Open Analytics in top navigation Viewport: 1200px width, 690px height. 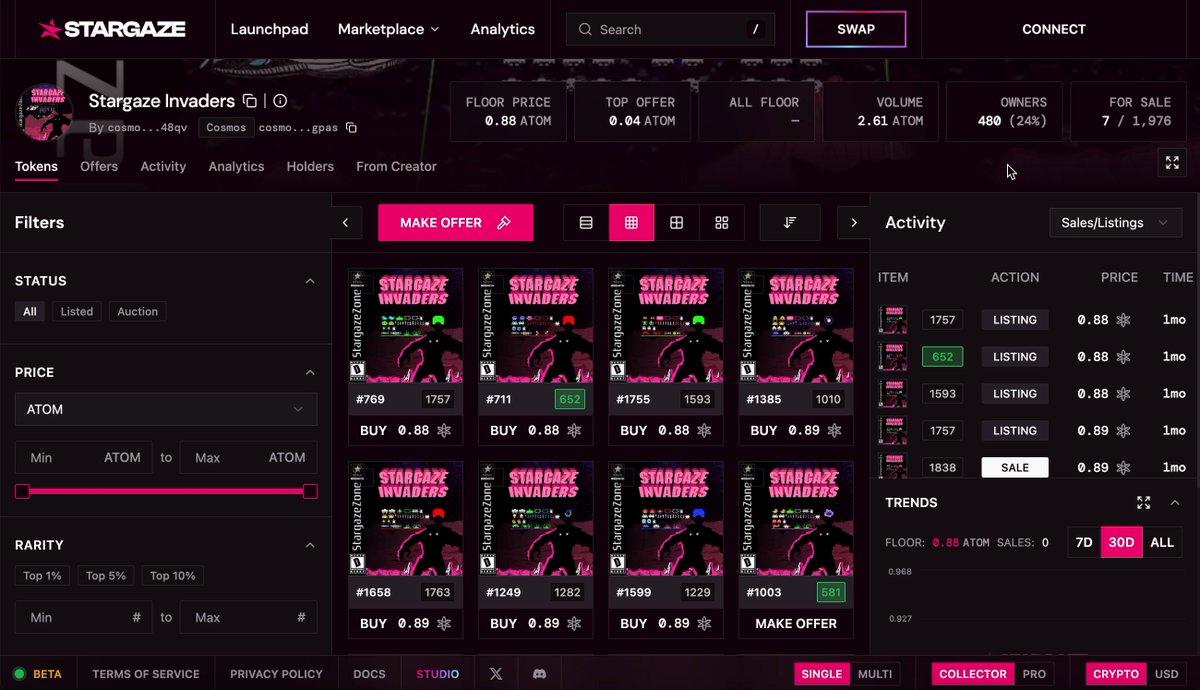502,29
